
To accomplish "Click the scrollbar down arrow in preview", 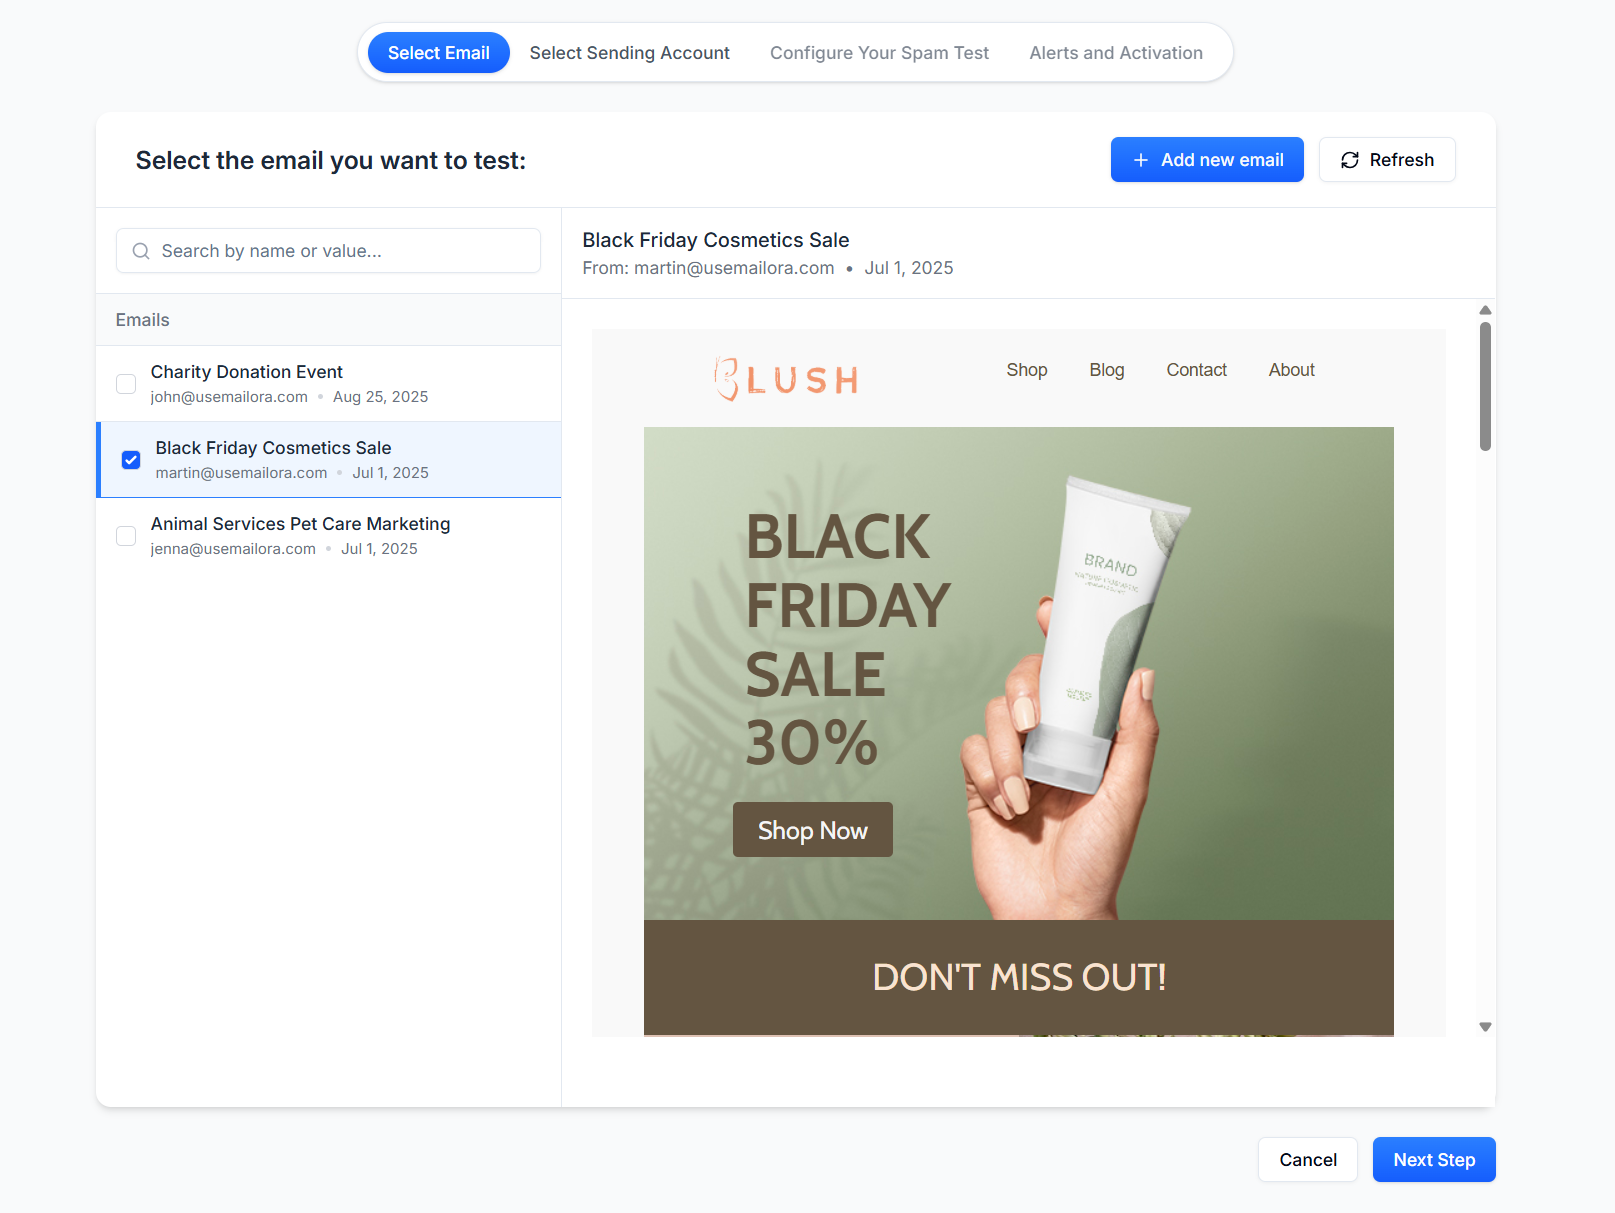I will pyautogui.click(x=1485, y=1027).
